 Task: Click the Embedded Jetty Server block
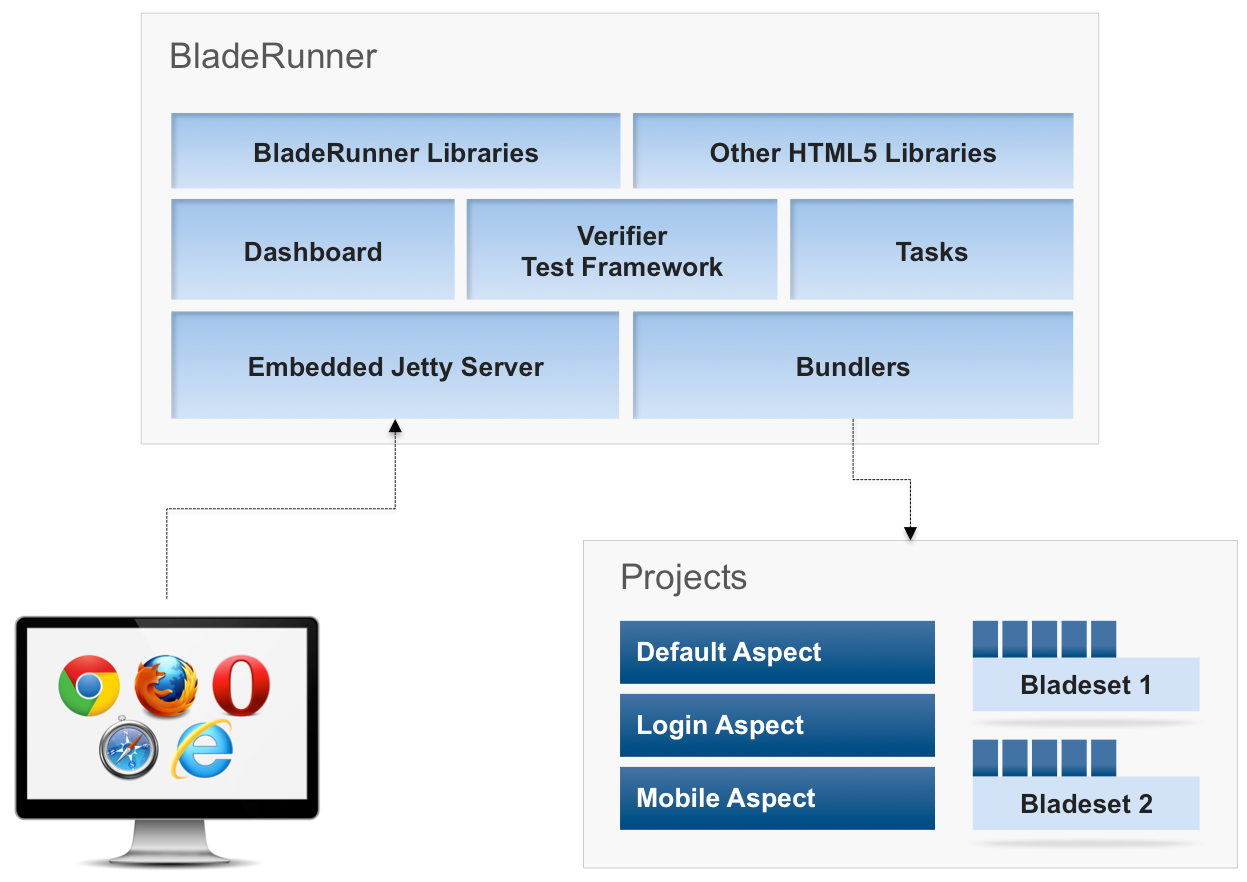pos(396,365)
